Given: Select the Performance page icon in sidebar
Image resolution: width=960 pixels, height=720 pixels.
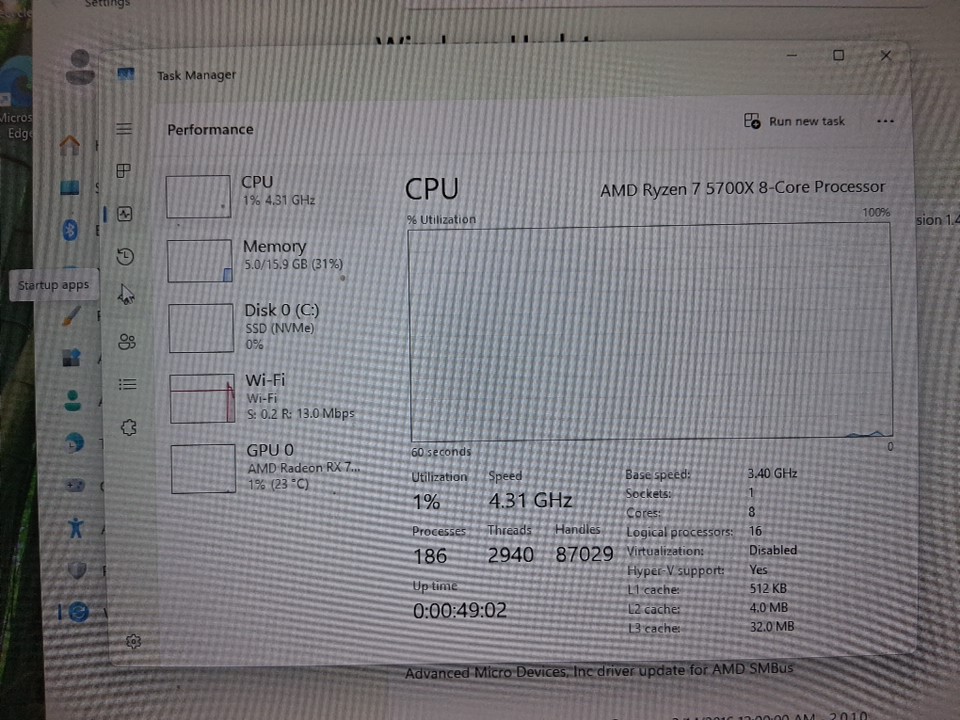Looking at the screenshot, I should pyautogui.click(x=125, y=213).
